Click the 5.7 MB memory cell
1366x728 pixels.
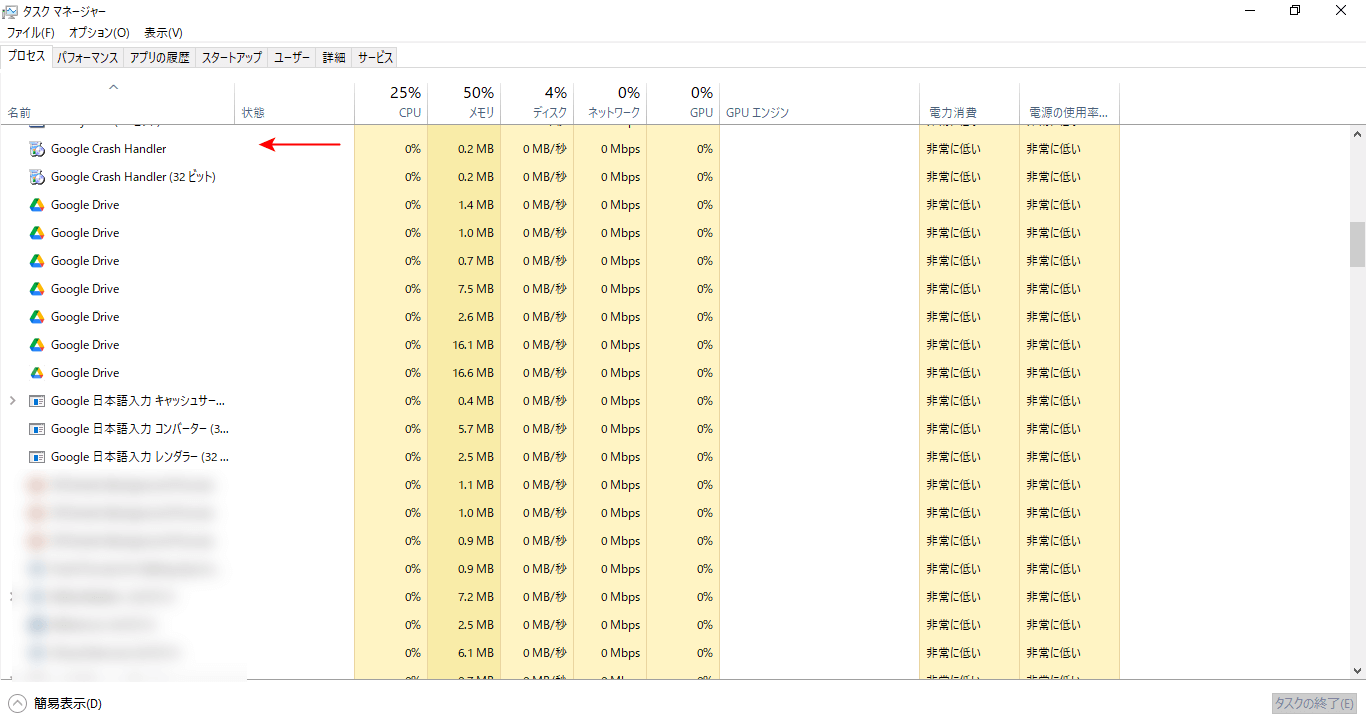tap(464, 429)
